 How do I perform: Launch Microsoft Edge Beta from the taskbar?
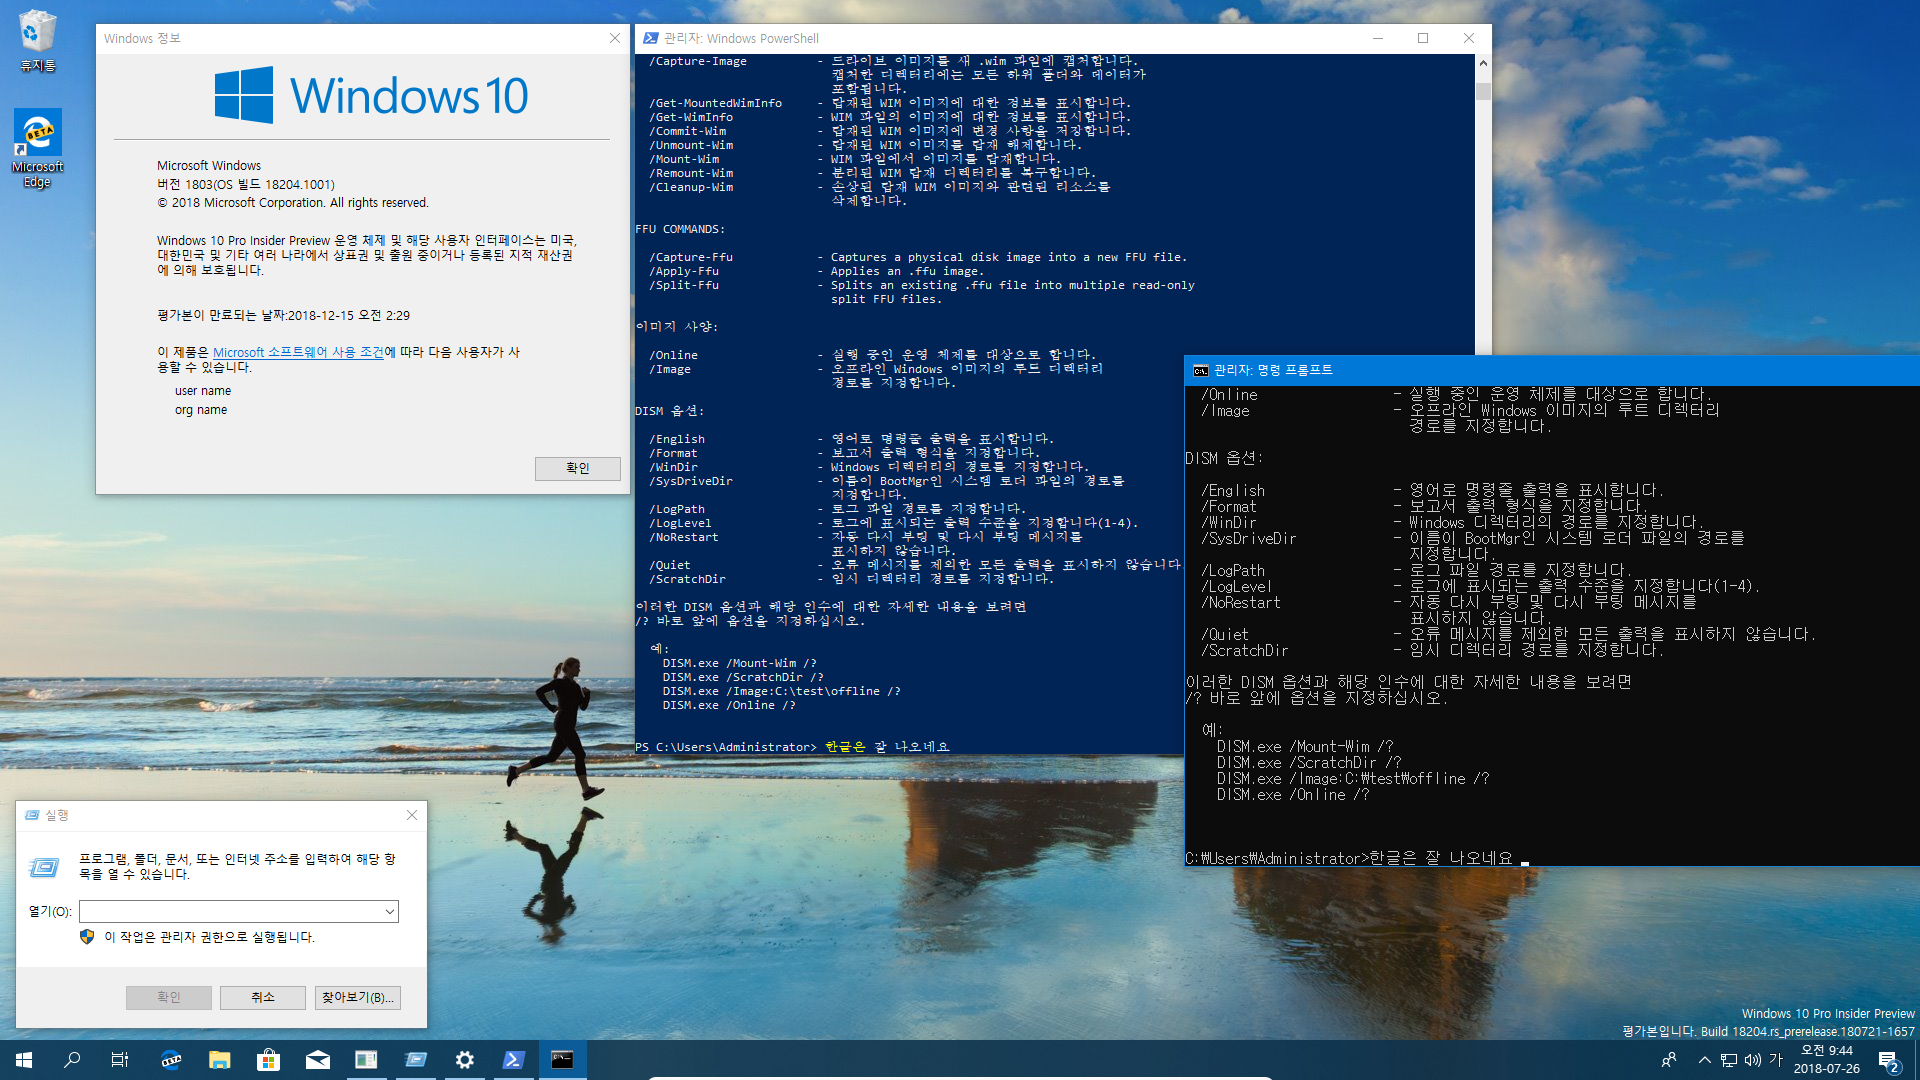pos(171,1060)
